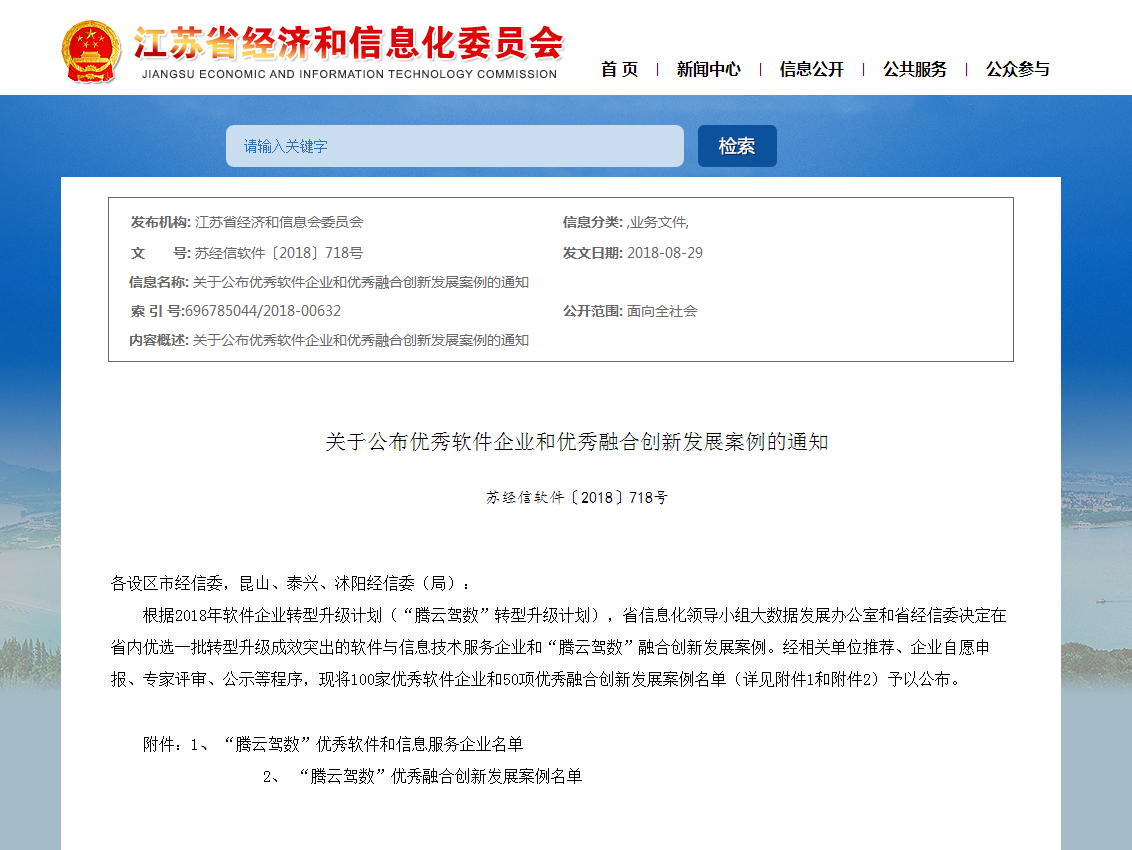Click the 江苏省经济和信息化委员会 site title

click(349, 41)
